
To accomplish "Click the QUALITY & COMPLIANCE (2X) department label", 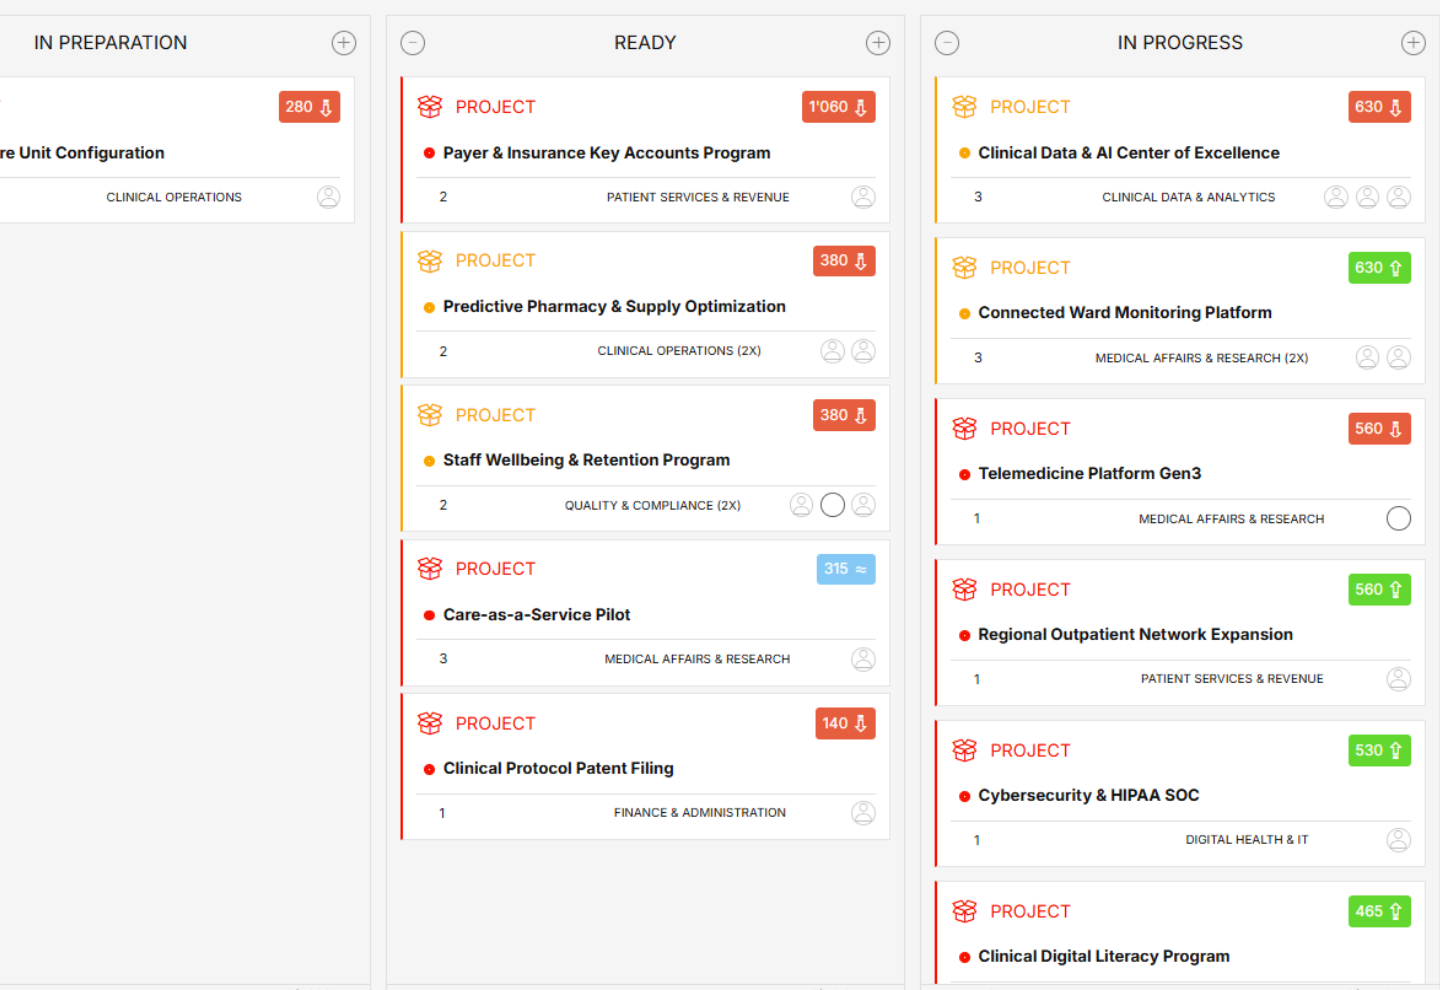I will click(x=653, y=506).
